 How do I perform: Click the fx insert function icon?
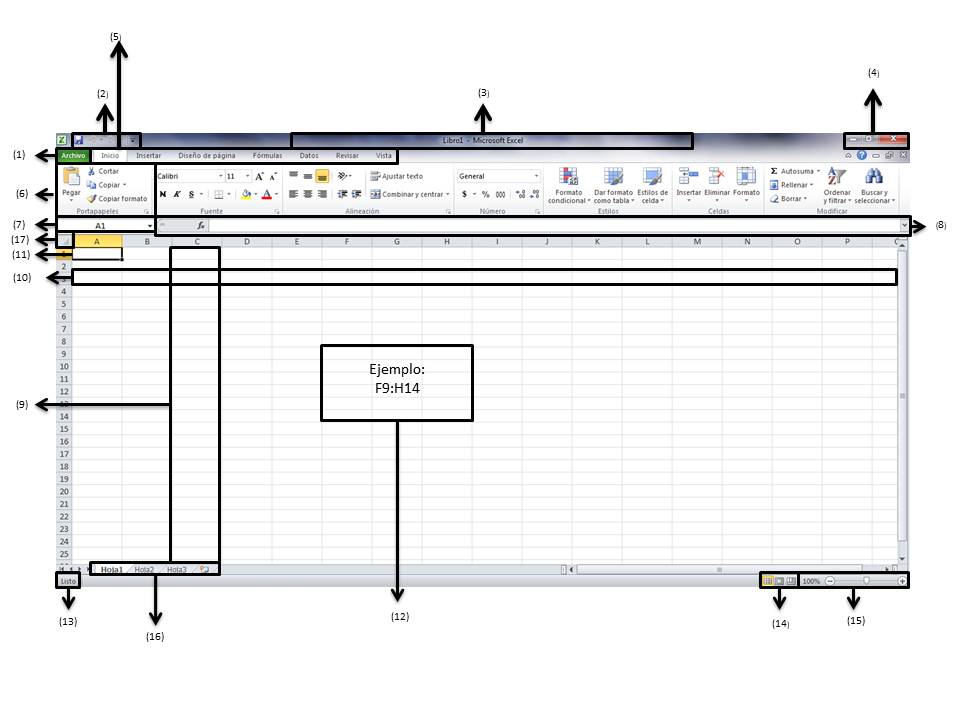tap(200, 225)
